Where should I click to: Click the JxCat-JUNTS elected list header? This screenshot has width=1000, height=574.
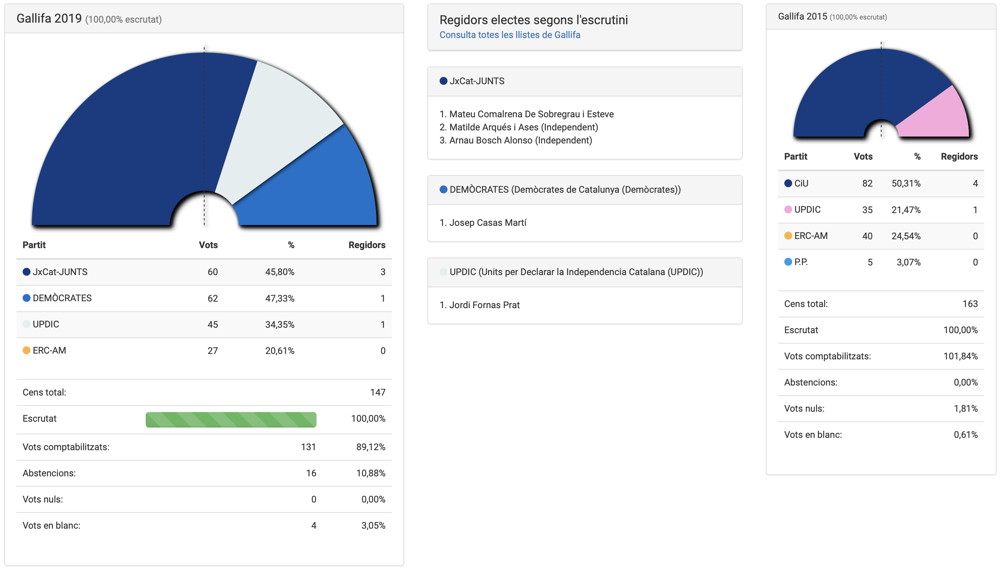pos(477,81)
